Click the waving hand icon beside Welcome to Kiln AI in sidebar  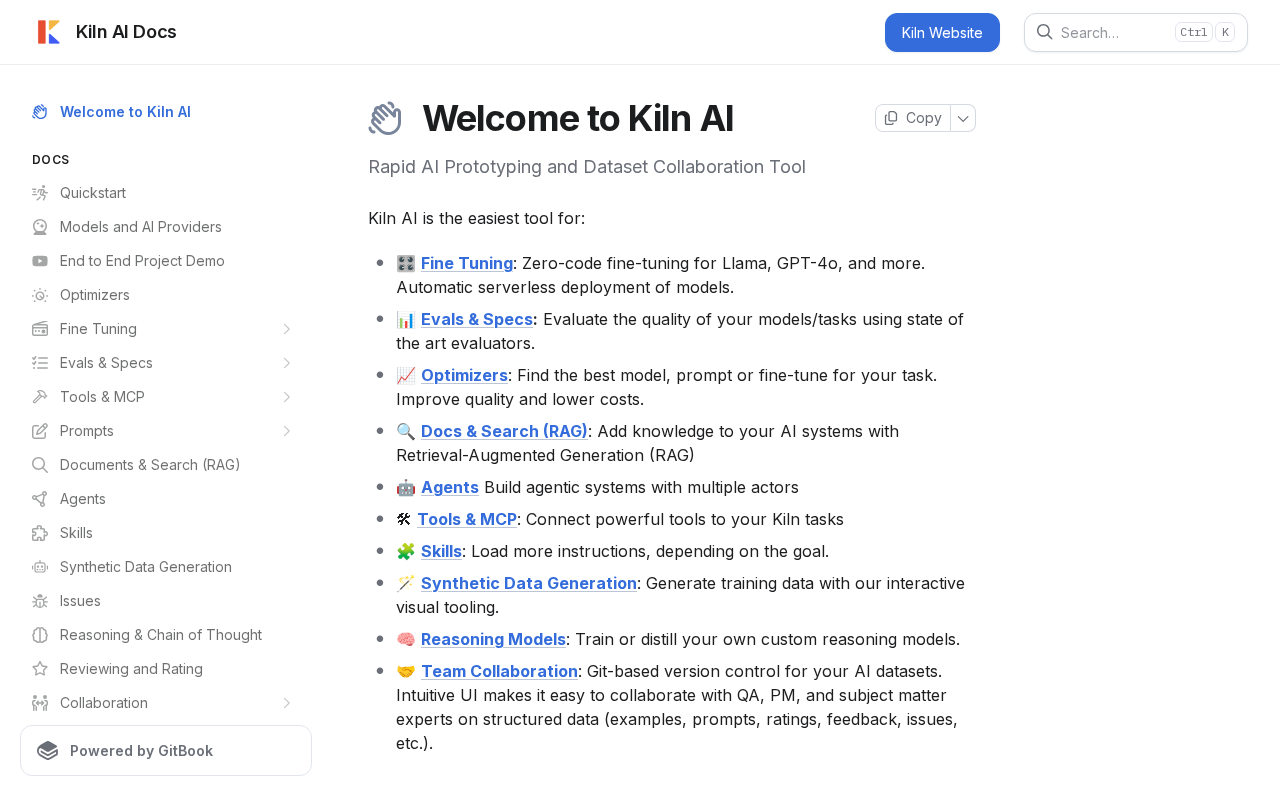(40, 112)
